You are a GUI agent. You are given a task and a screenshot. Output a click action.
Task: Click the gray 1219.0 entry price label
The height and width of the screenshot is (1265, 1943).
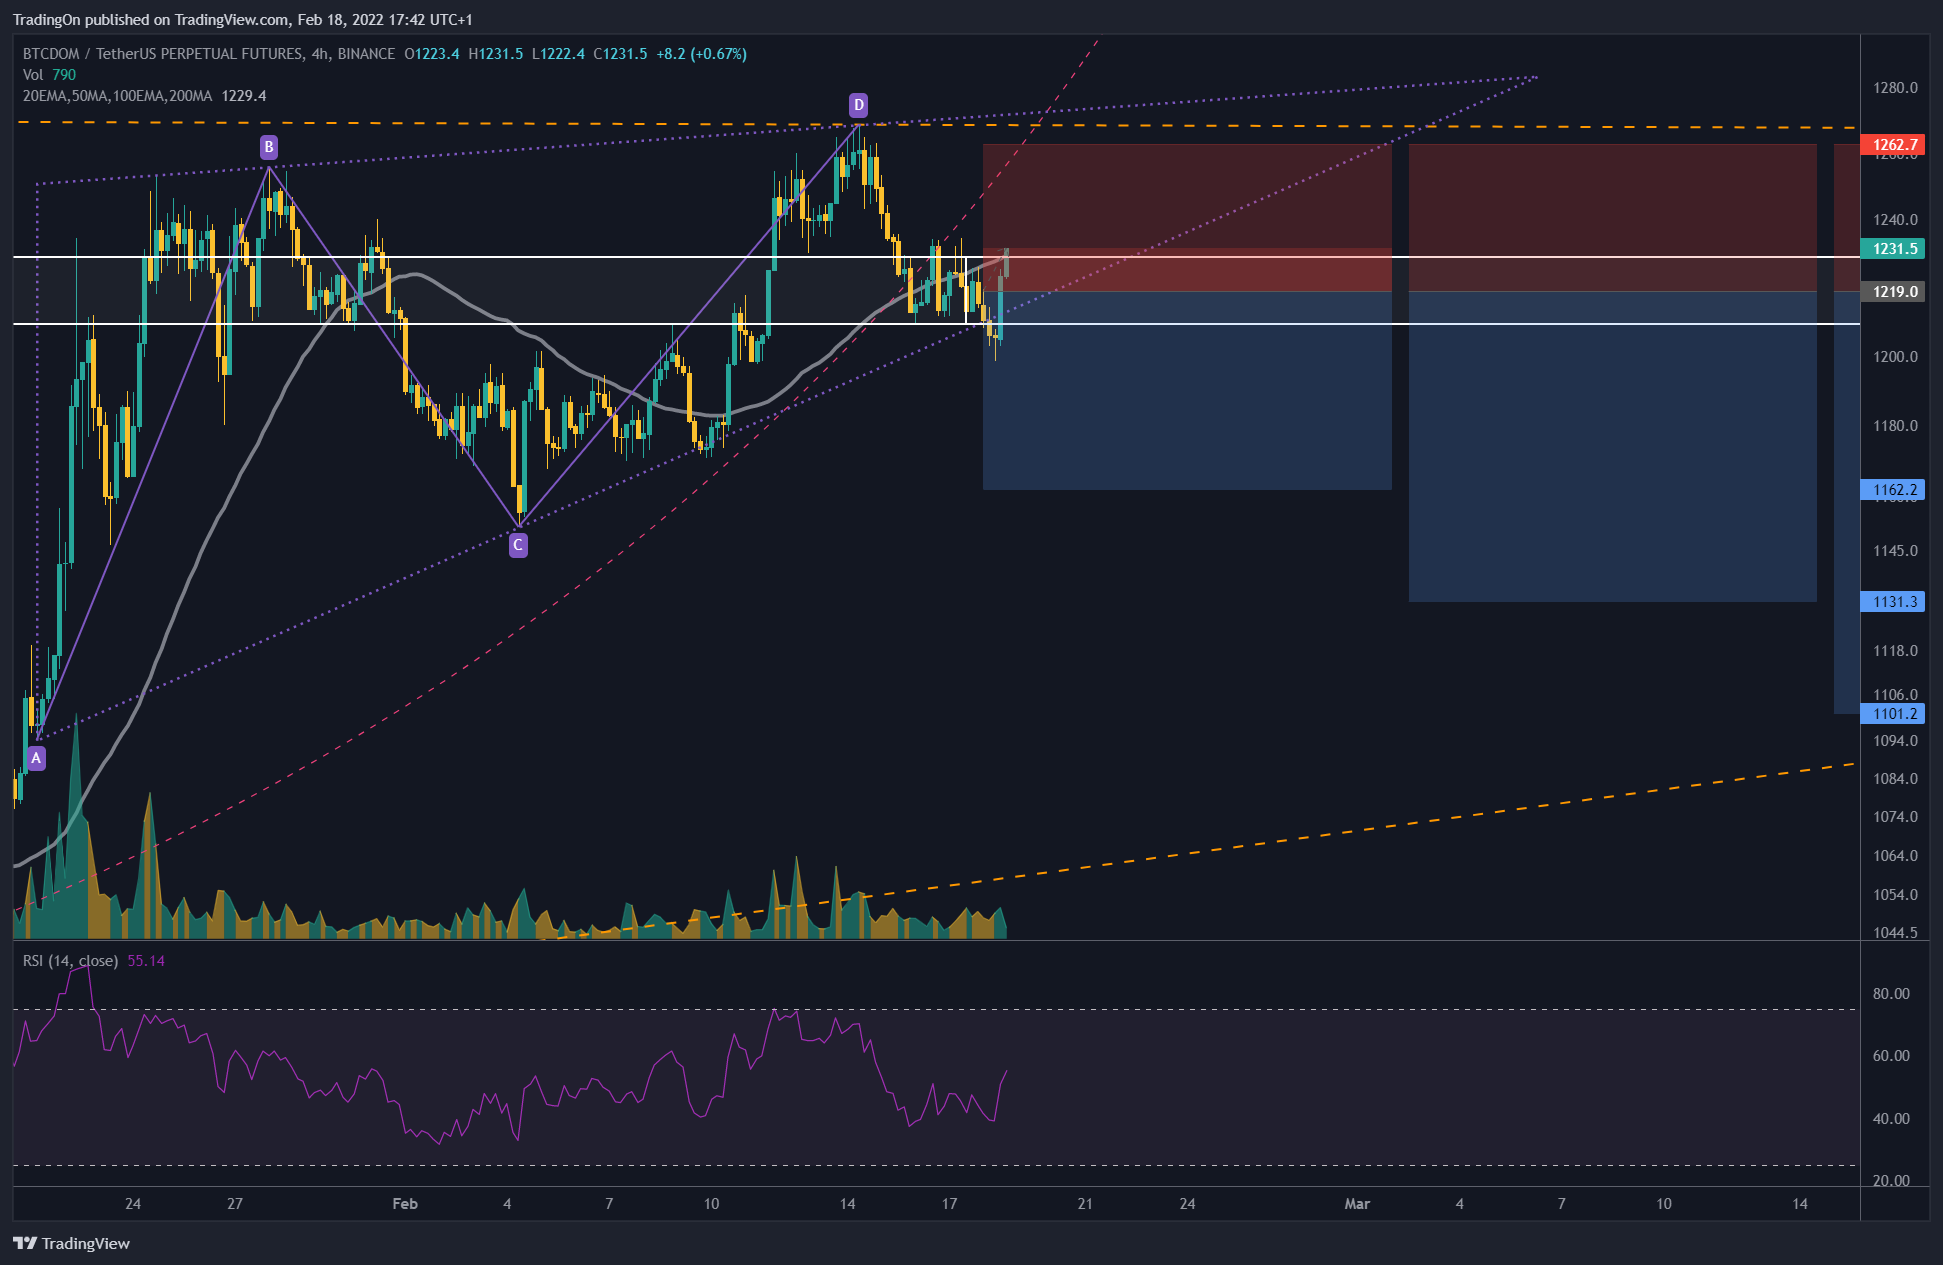click(x=1892, y=292)
